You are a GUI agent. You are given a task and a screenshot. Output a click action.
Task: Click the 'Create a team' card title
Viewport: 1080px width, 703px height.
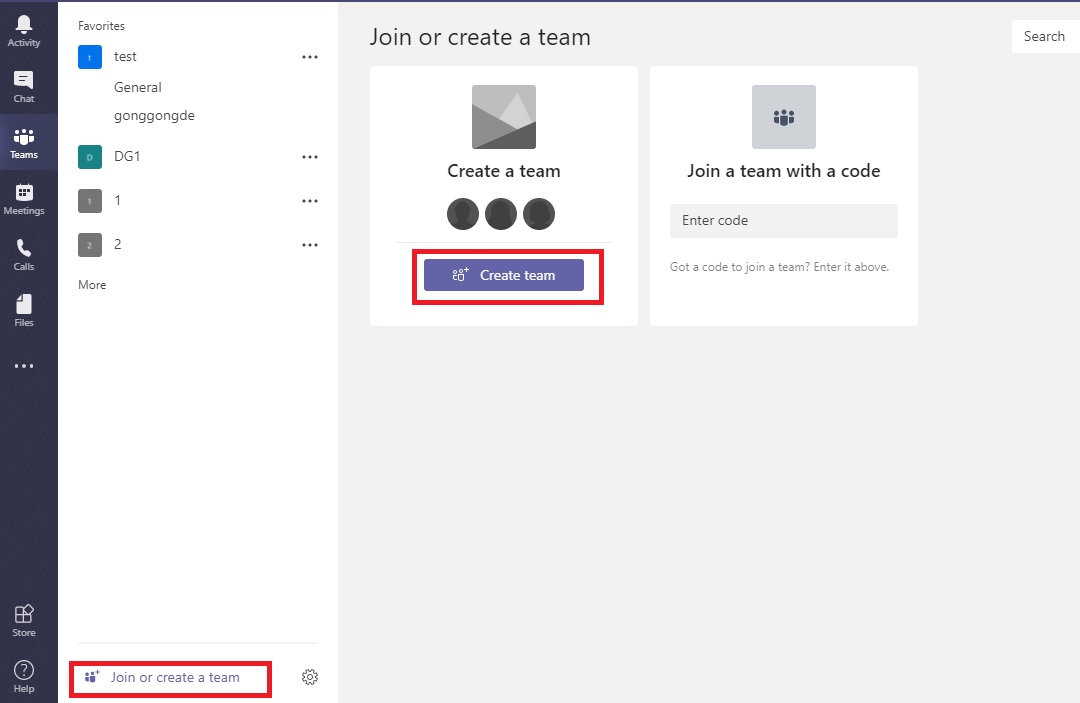[x=503, y=171]
